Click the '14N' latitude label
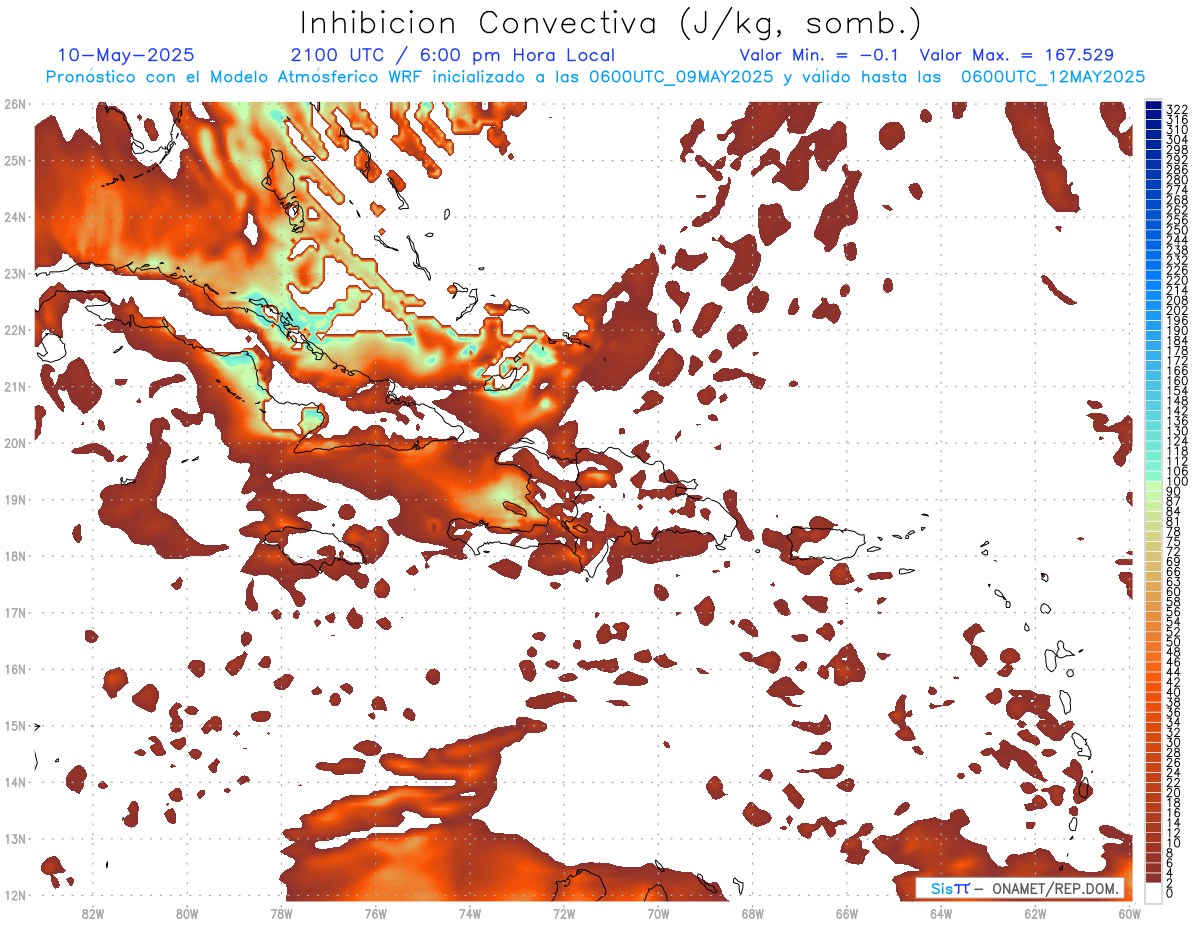This screenshot has height=927, width=1200. [x=15, y=782]
